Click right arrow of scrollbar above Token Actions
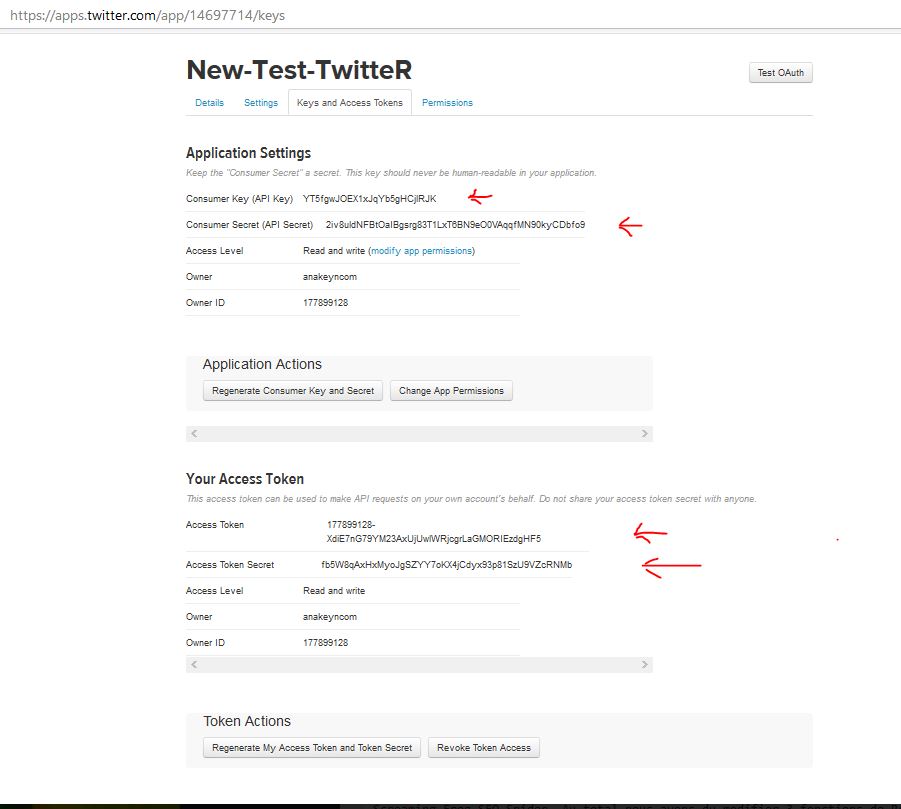 click(645, 664)
